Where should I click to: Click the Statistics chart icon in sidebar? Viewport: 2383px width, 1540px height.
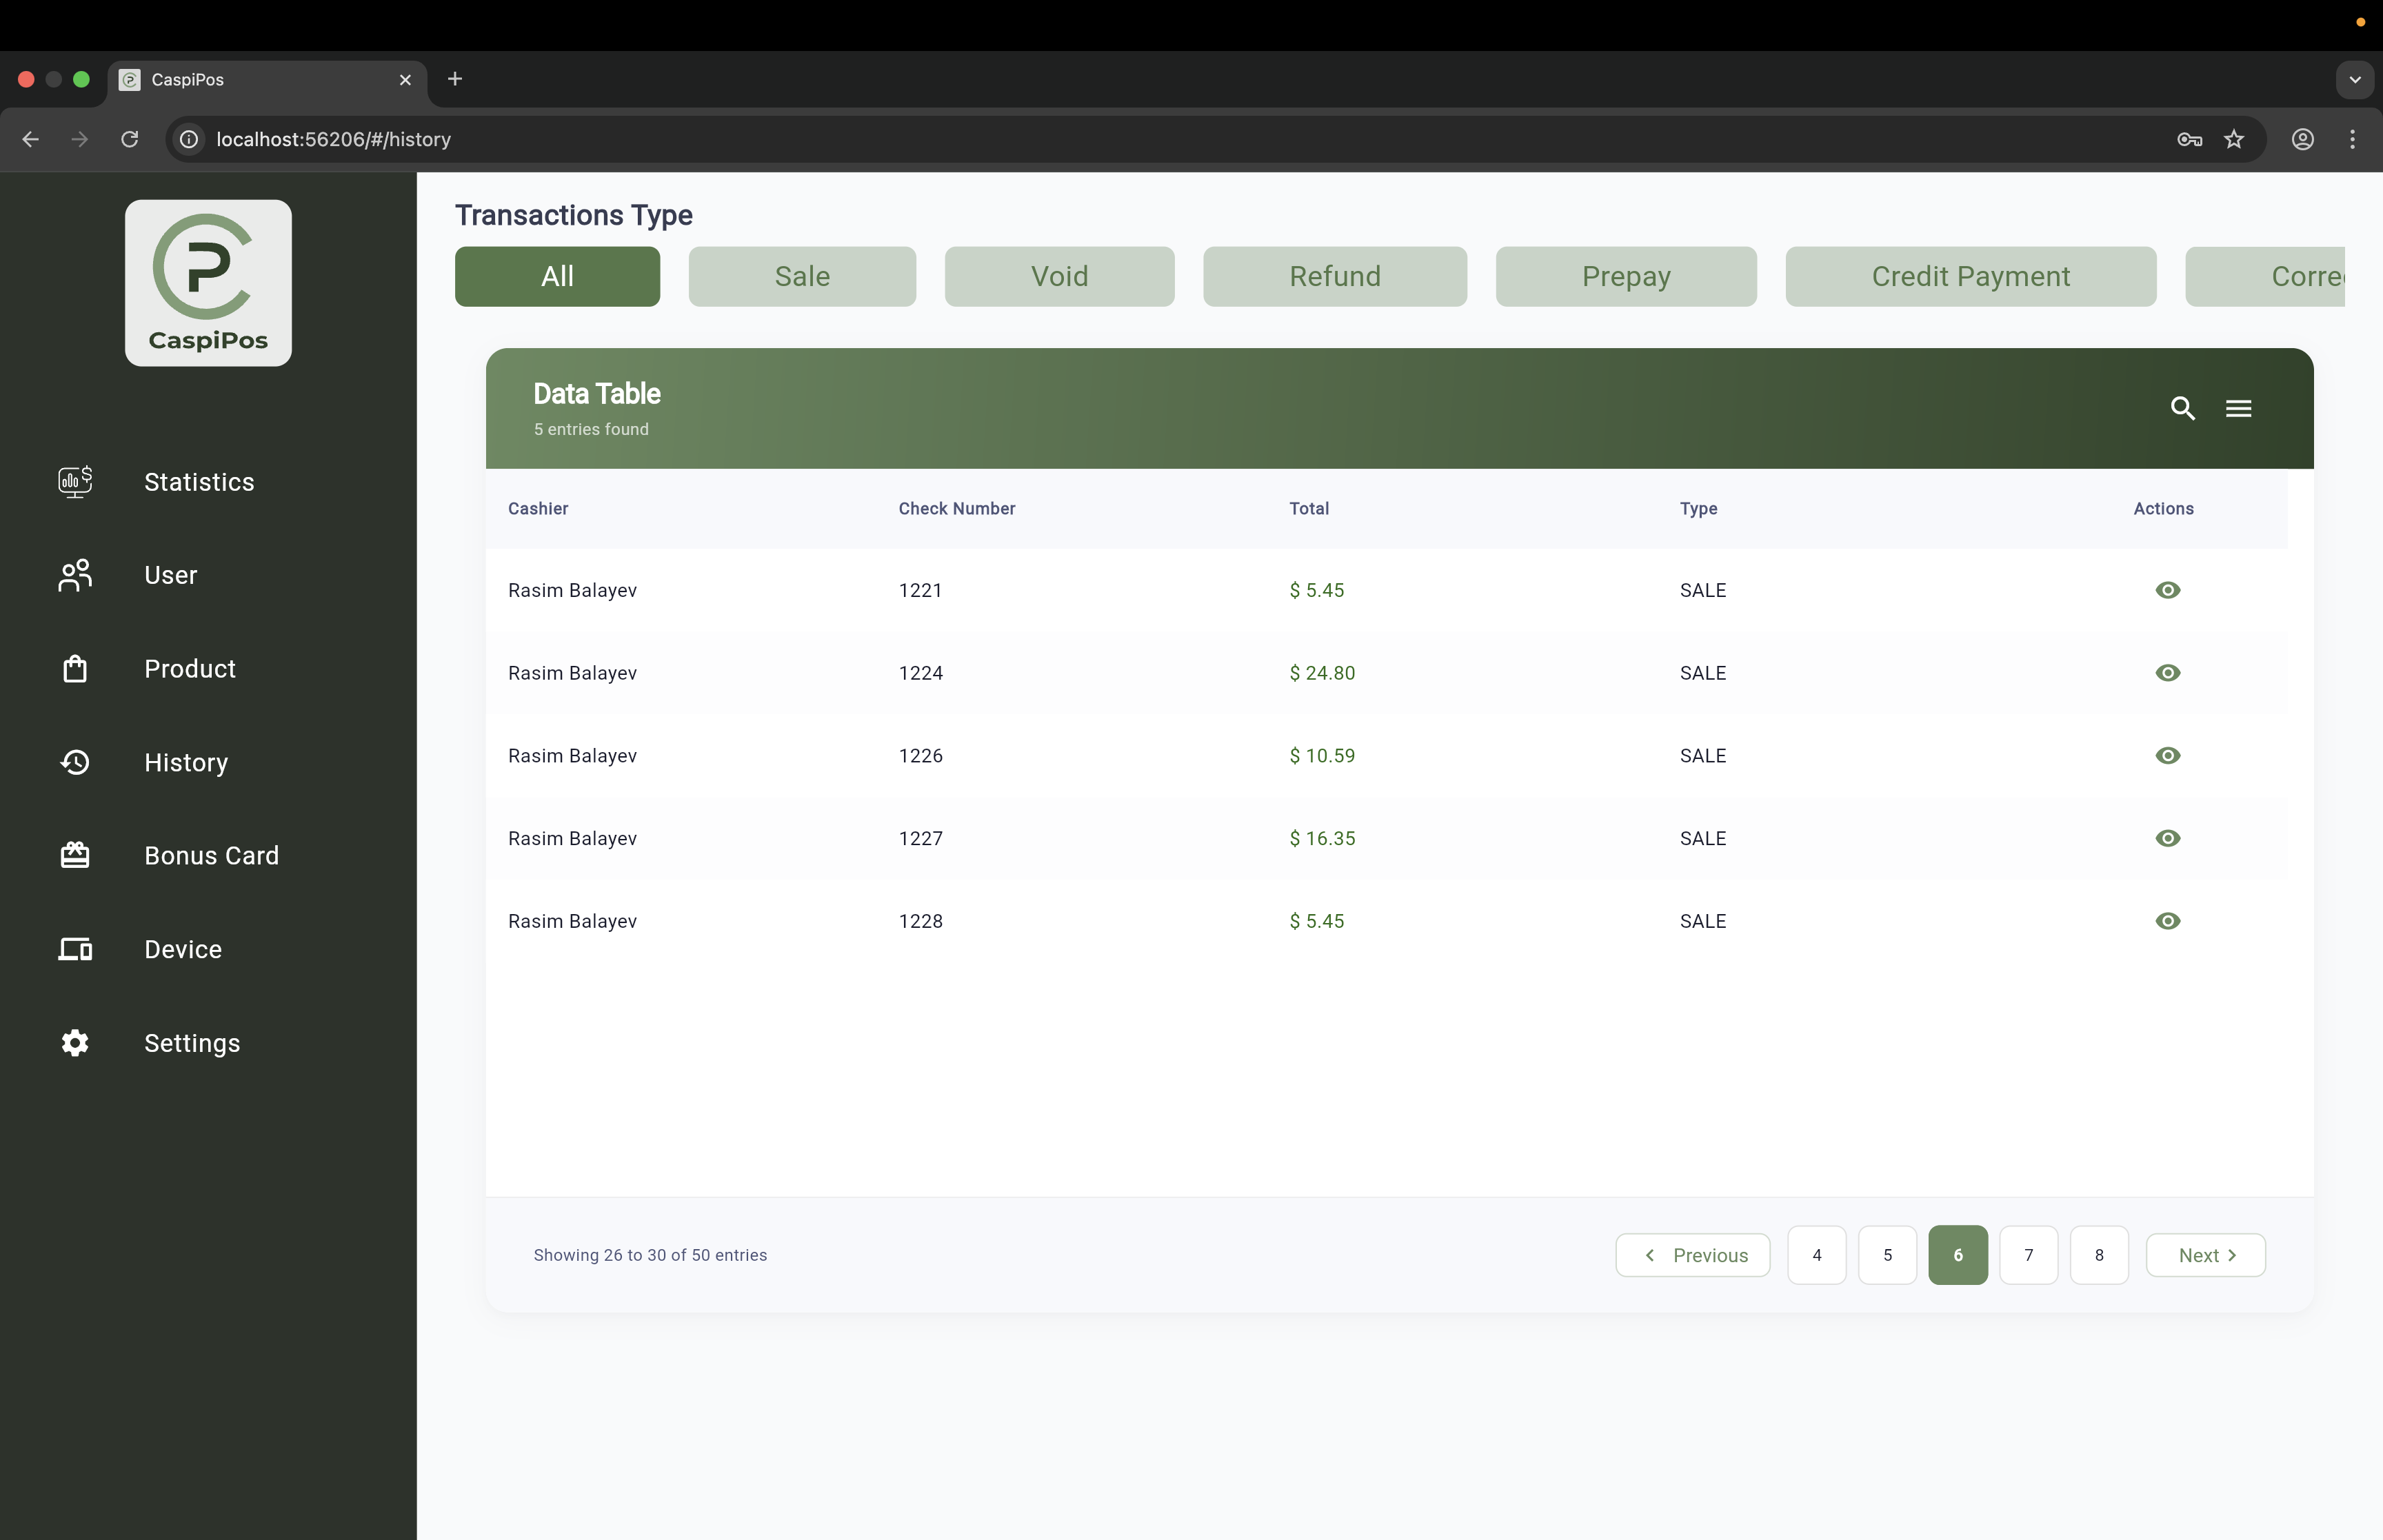(75, 482)
